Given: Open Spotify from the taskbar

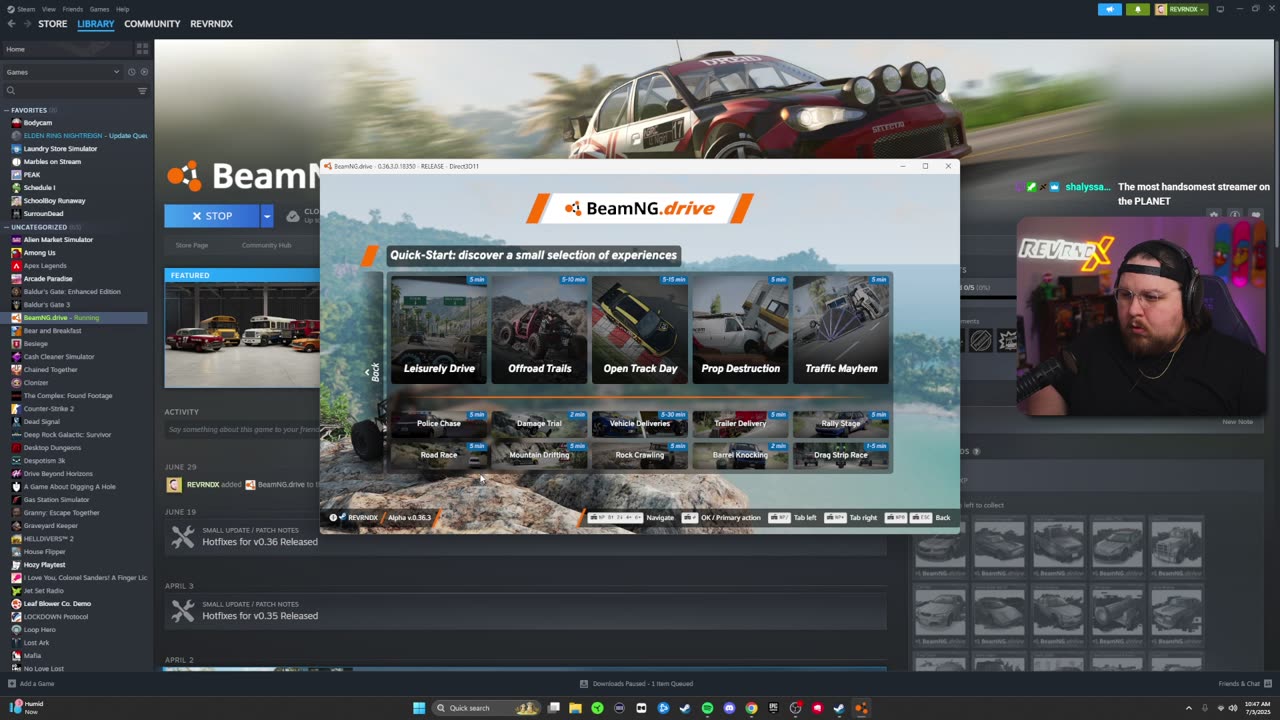Looking at the screenshot, I should coord(707,708).
